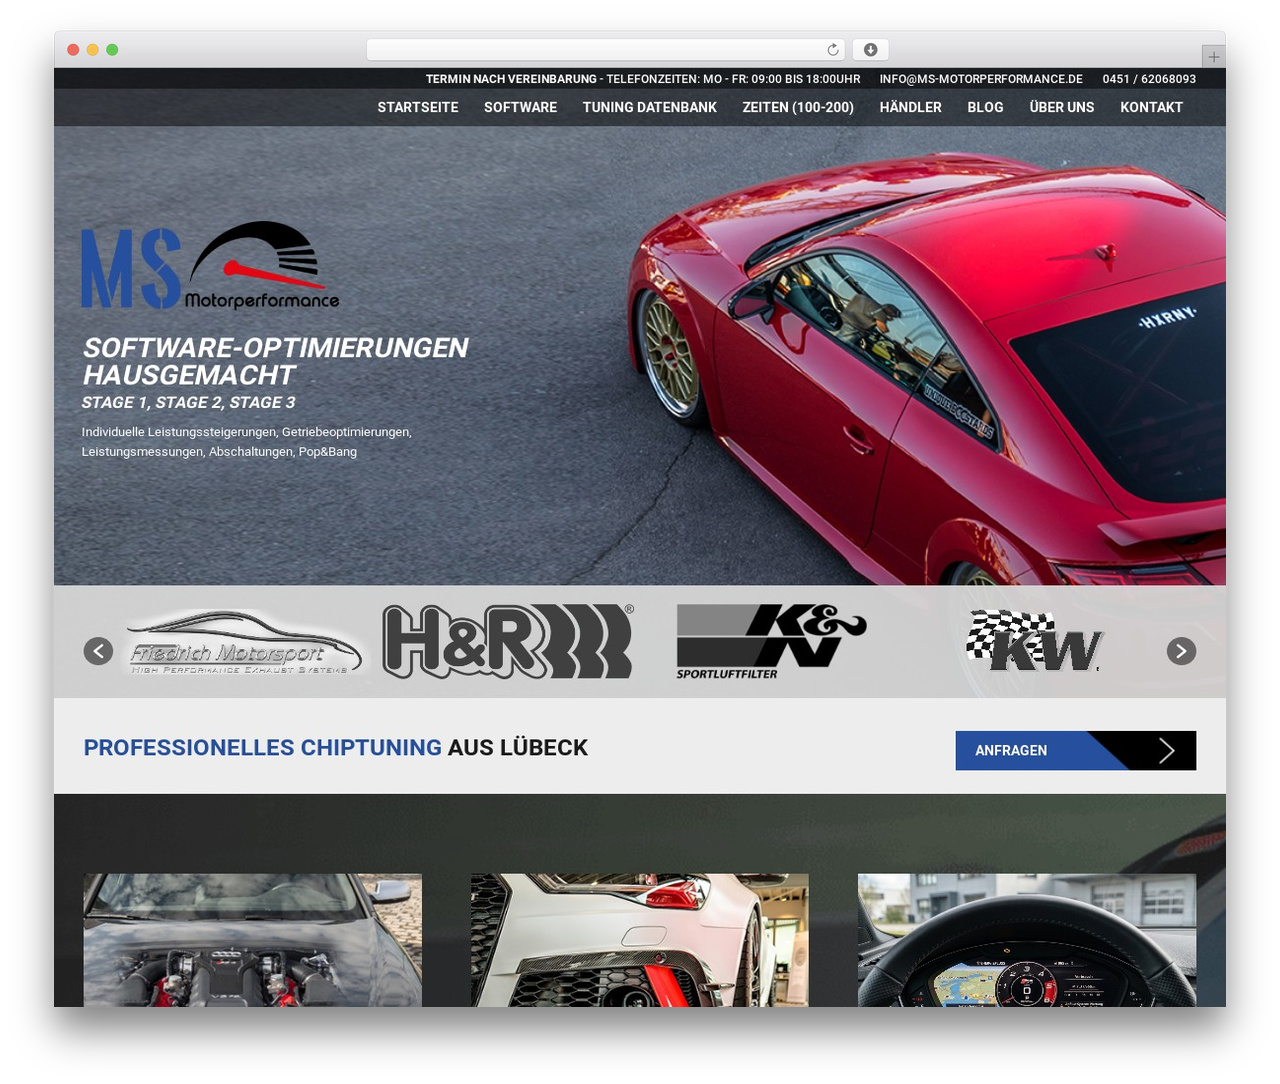The width and height of the screenshot is (1280, 1084).
Task: Click the Anfragen button
Action: click(x=1075, y=750)
